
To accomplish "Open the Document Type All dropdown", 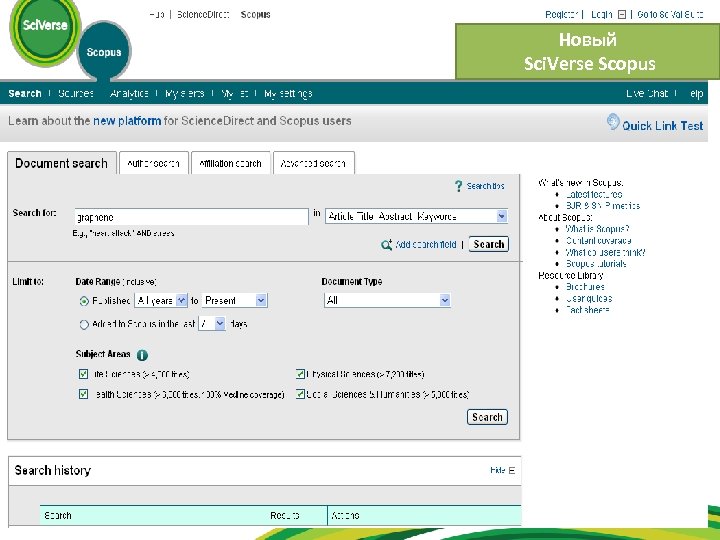I will (387, 300).
